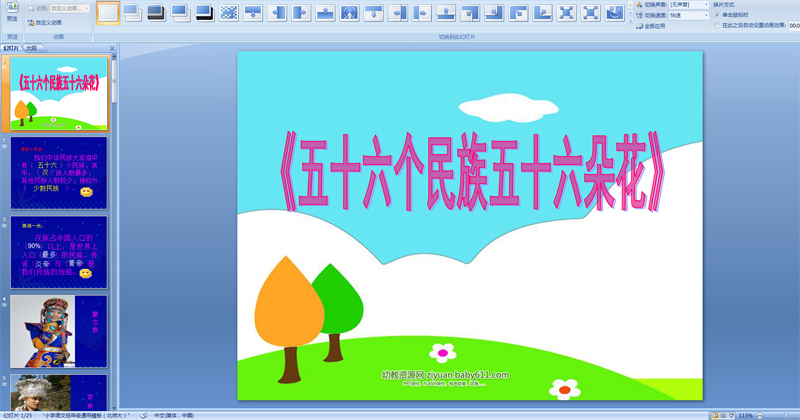Select the 'No transition' blank thumbnail
Image resolution: width=800 pixels, height=420 pixels.
[108, 12]
